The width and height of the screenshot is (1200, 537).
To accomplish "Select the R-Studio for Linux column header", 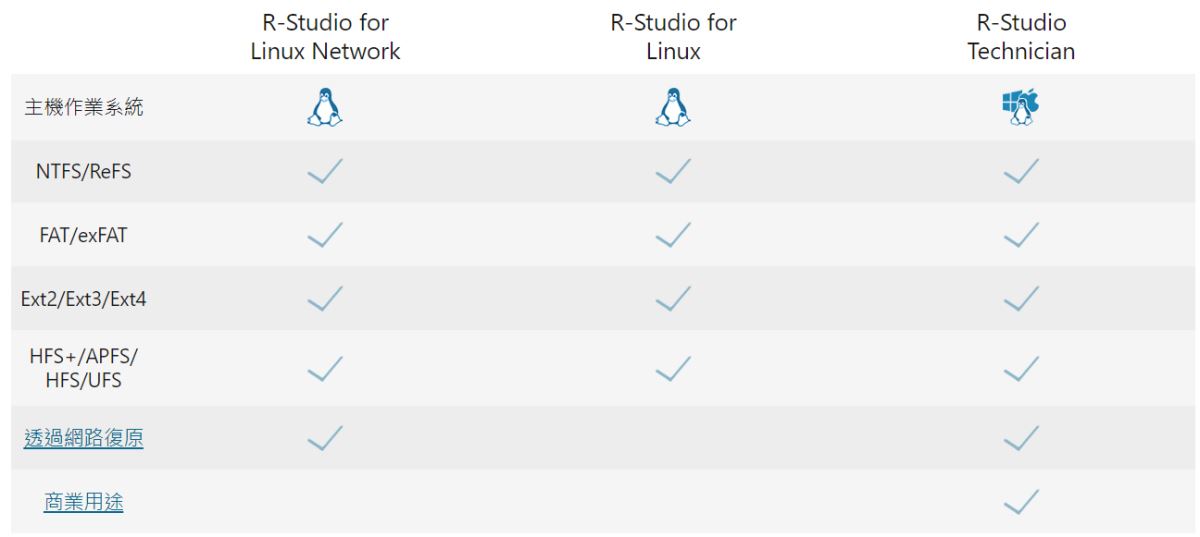I will 673,37.
